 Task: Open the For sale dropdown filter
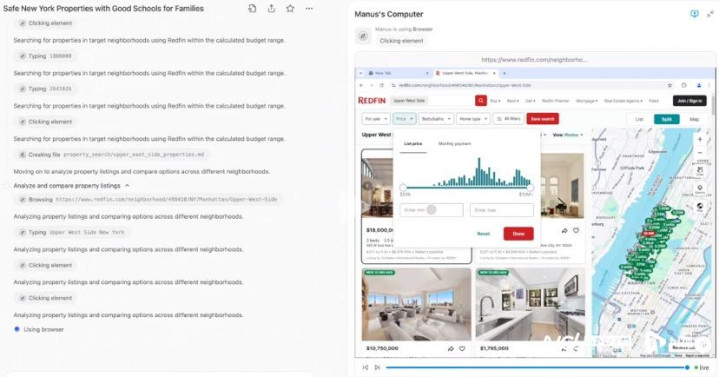click(x=376, y=119)
